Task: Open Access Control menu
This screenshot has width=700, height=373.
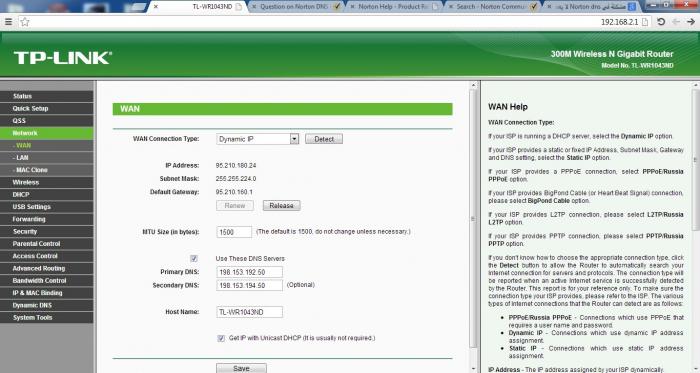Action: [x=47, y=256]
